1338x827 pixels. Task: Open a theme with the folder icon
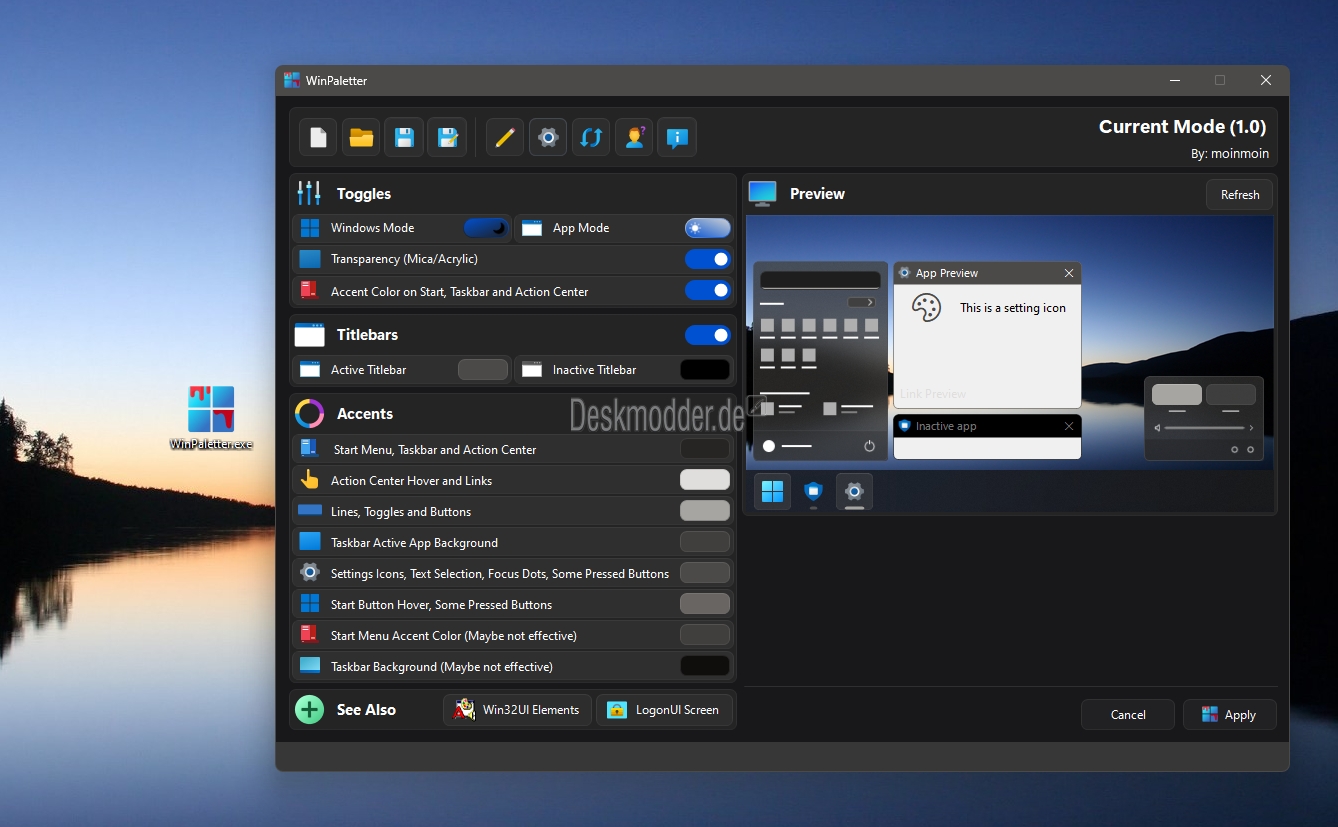361,137
